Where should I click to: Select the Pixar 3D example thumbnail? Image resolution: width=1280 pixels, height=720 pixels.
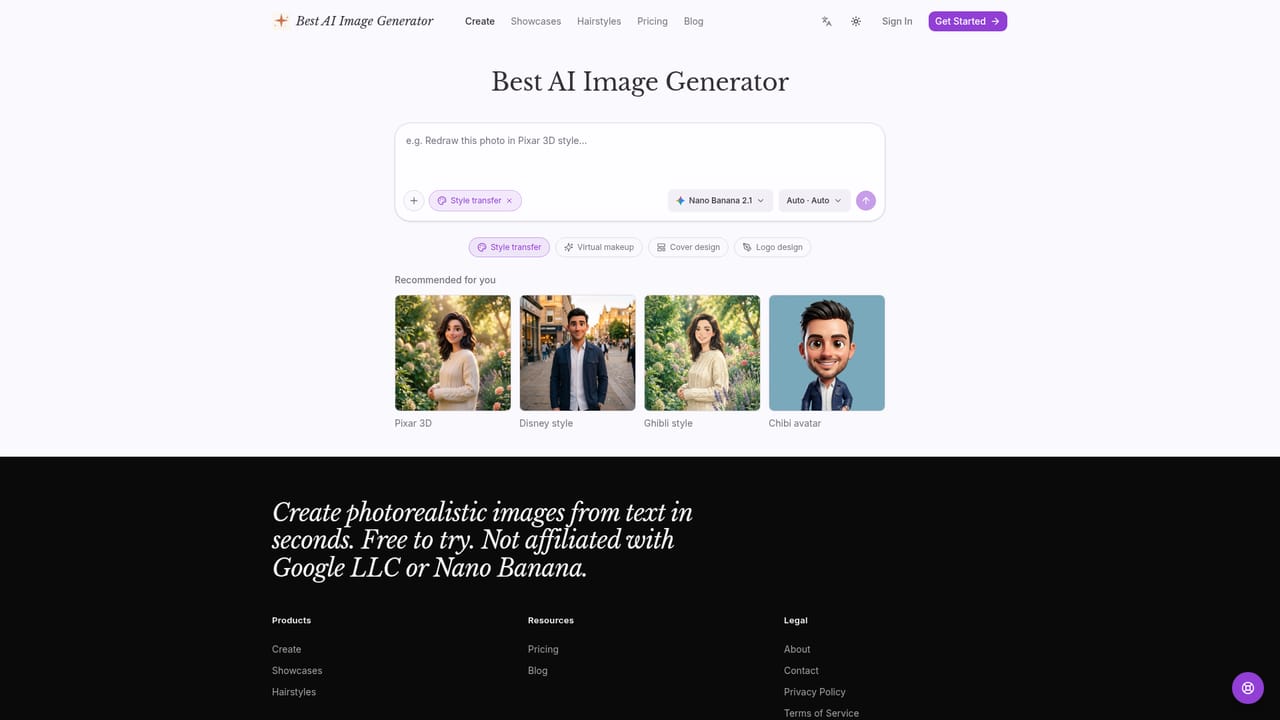point(453,353)
